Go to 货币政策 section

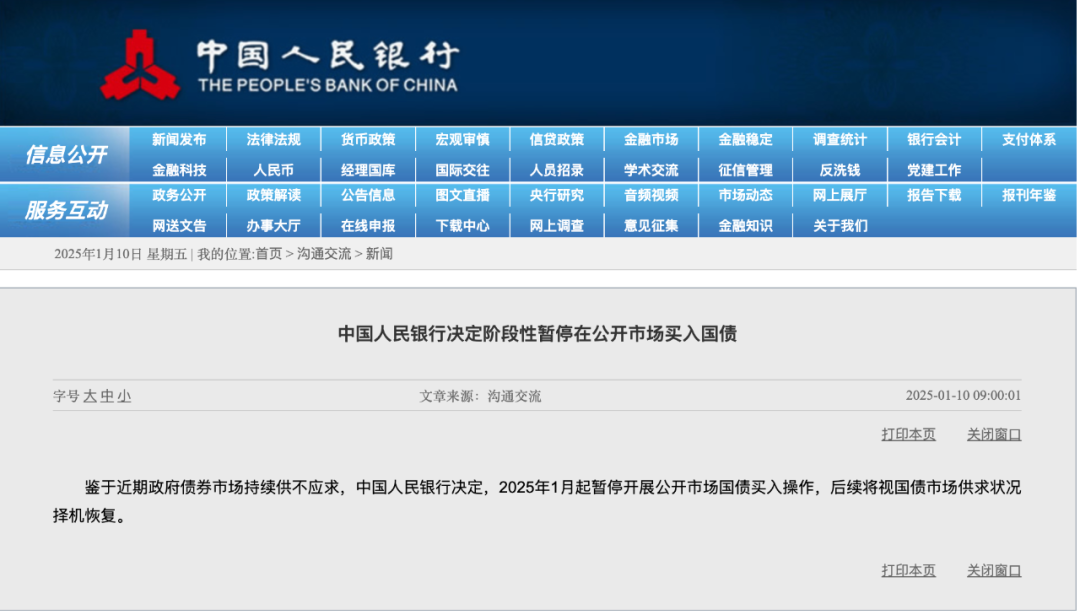click(x=368, y=140)
